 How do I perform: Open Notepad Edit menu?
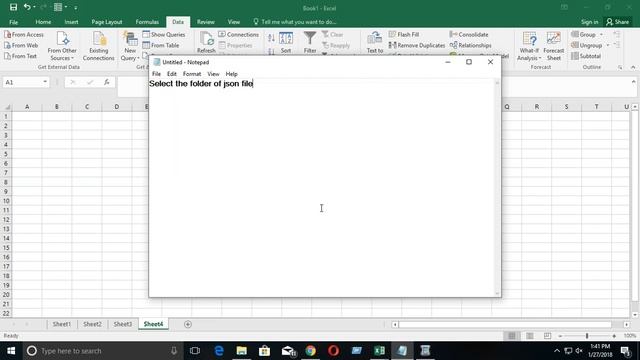pos(172,74)
